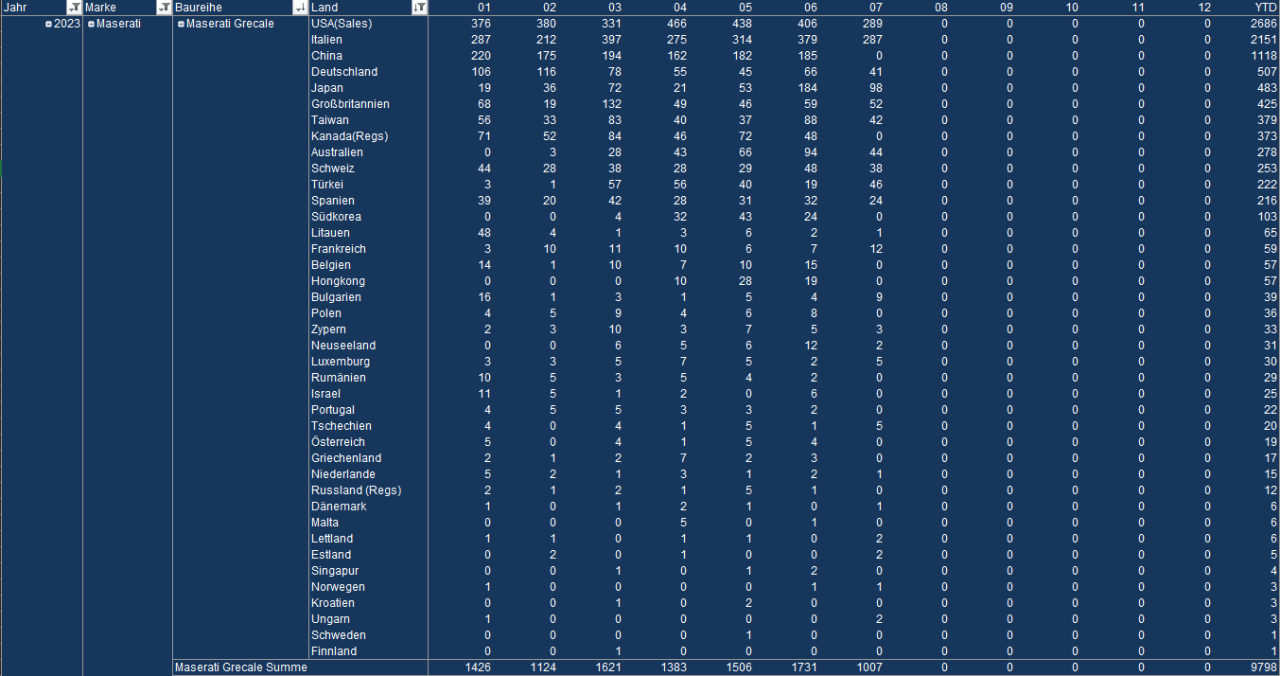Open the Land filter dropdown button
Image resolution: width=1280 pixels, height=676 pixels.
(419, 8)
